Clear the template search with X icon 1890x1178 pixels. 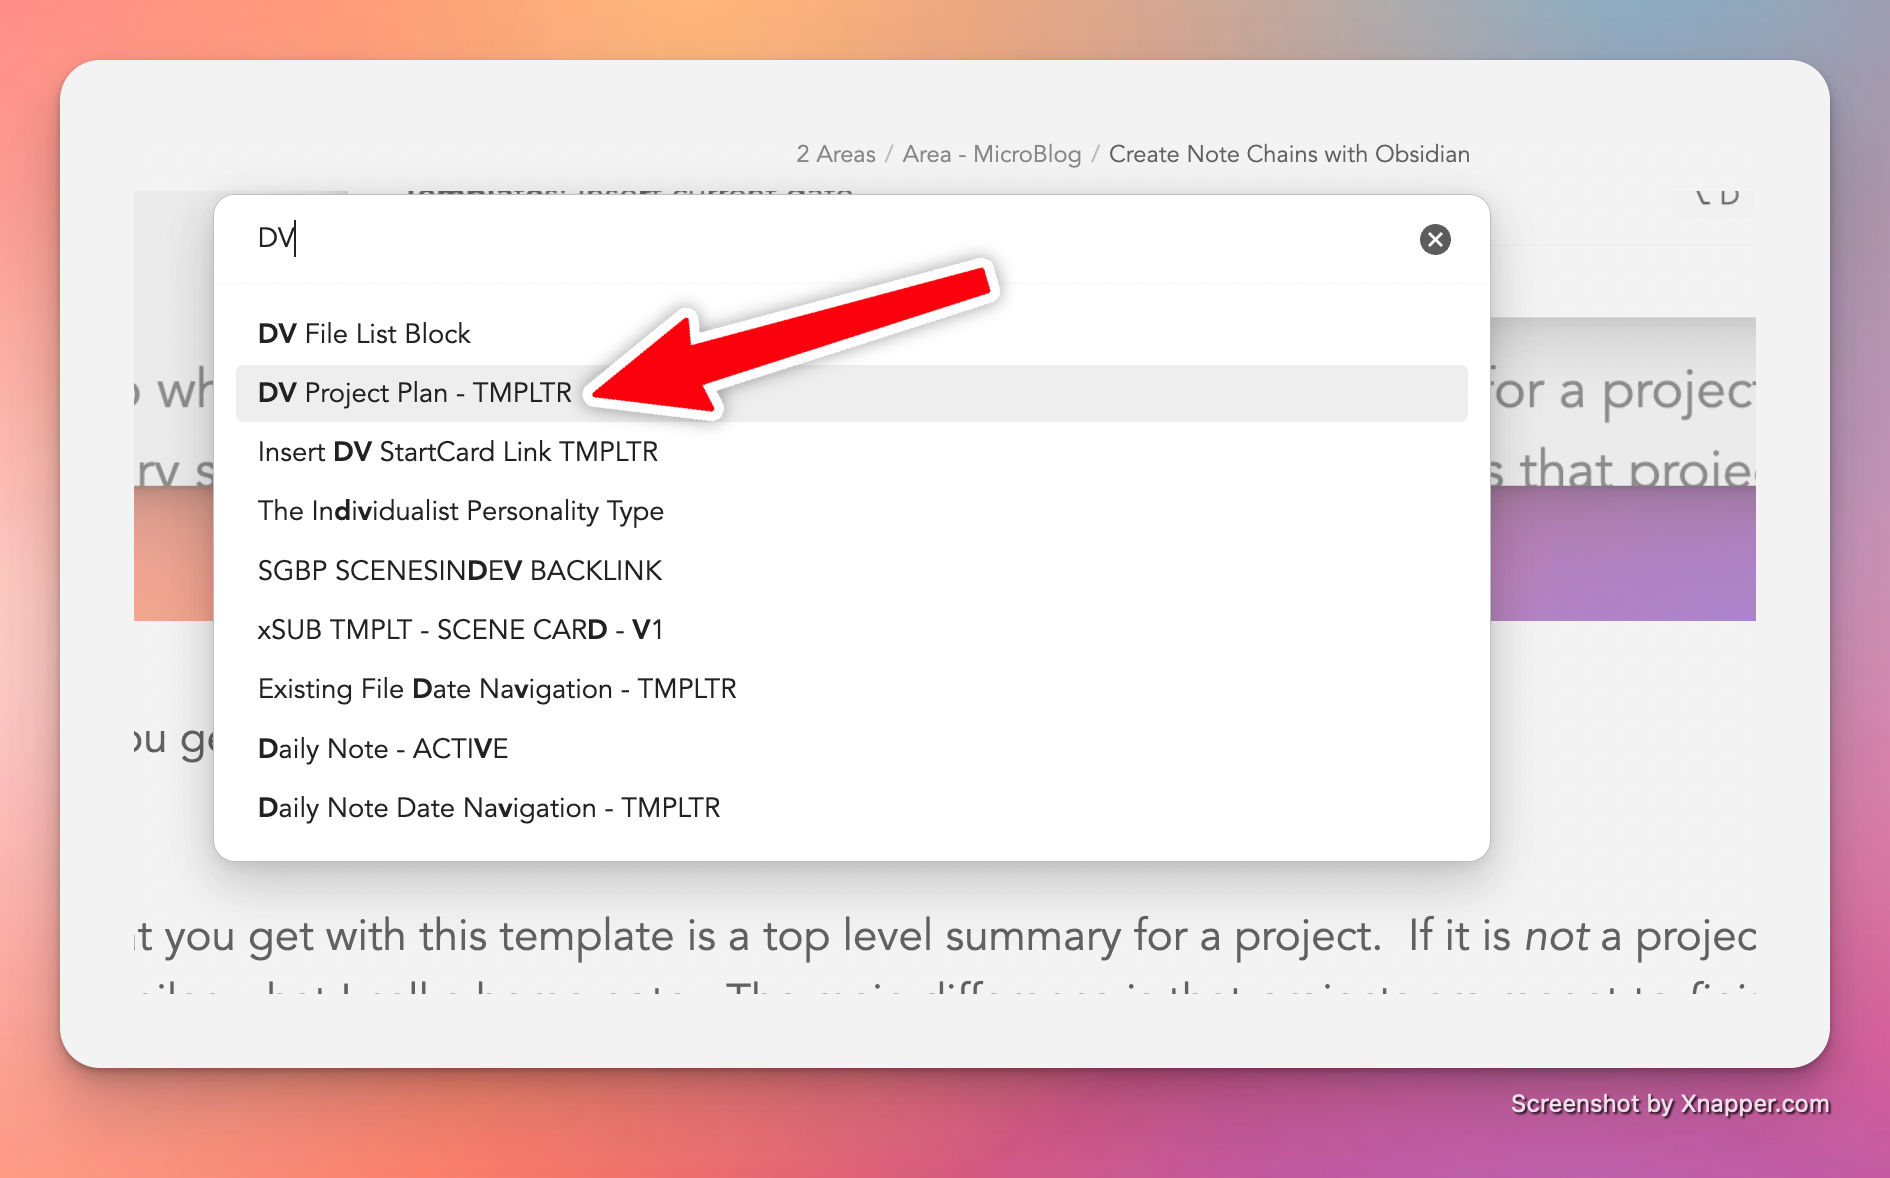1435,239
